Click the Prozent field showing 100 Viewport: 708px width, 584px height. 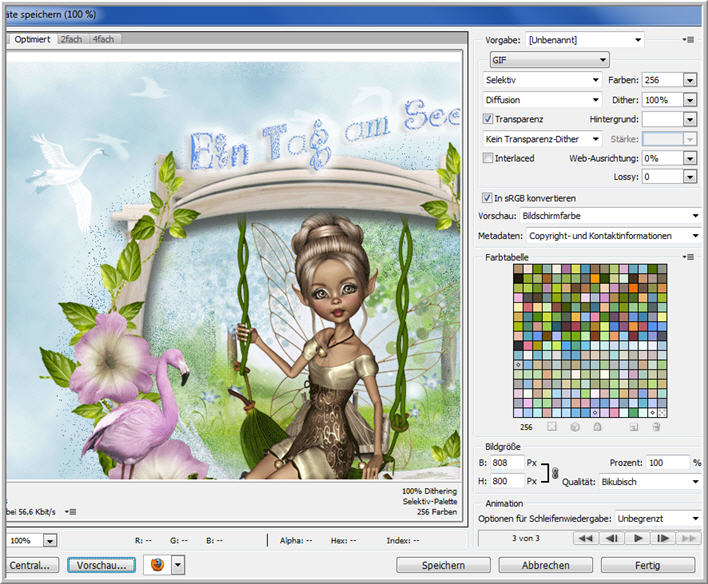coord(668,463)
